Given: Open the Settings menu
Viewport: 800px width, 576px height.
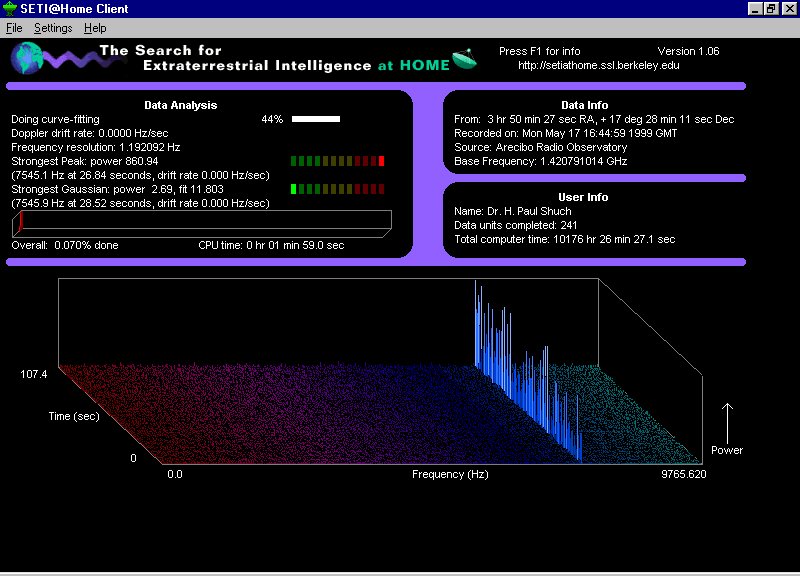Looking at the screenshot, I should 53,28.
